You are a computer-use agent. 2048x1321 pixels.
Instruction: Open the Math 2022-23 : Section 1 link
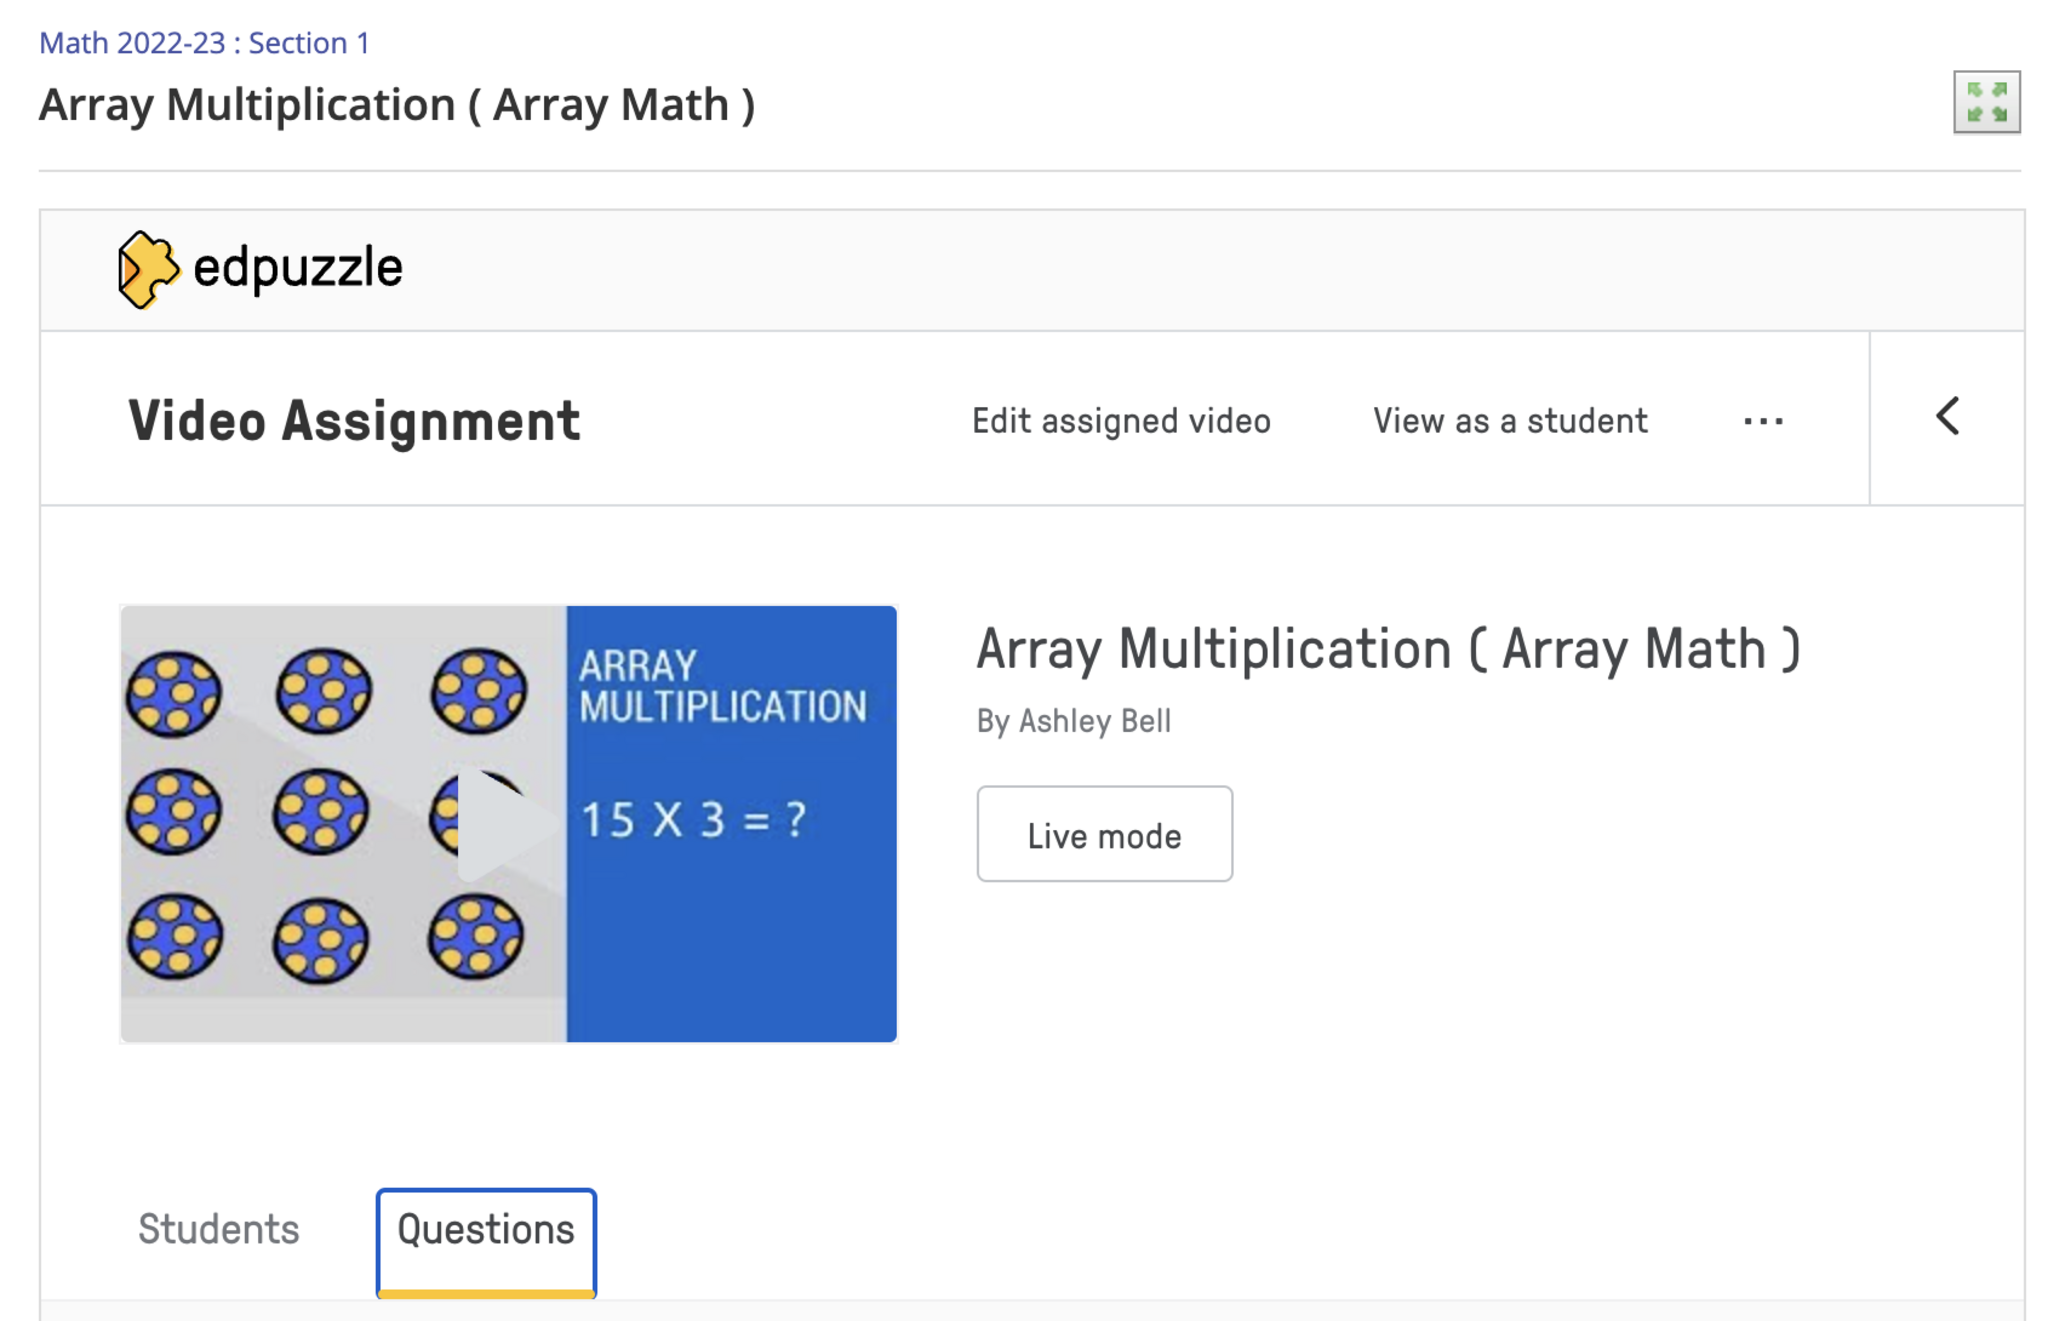(204, 43)
